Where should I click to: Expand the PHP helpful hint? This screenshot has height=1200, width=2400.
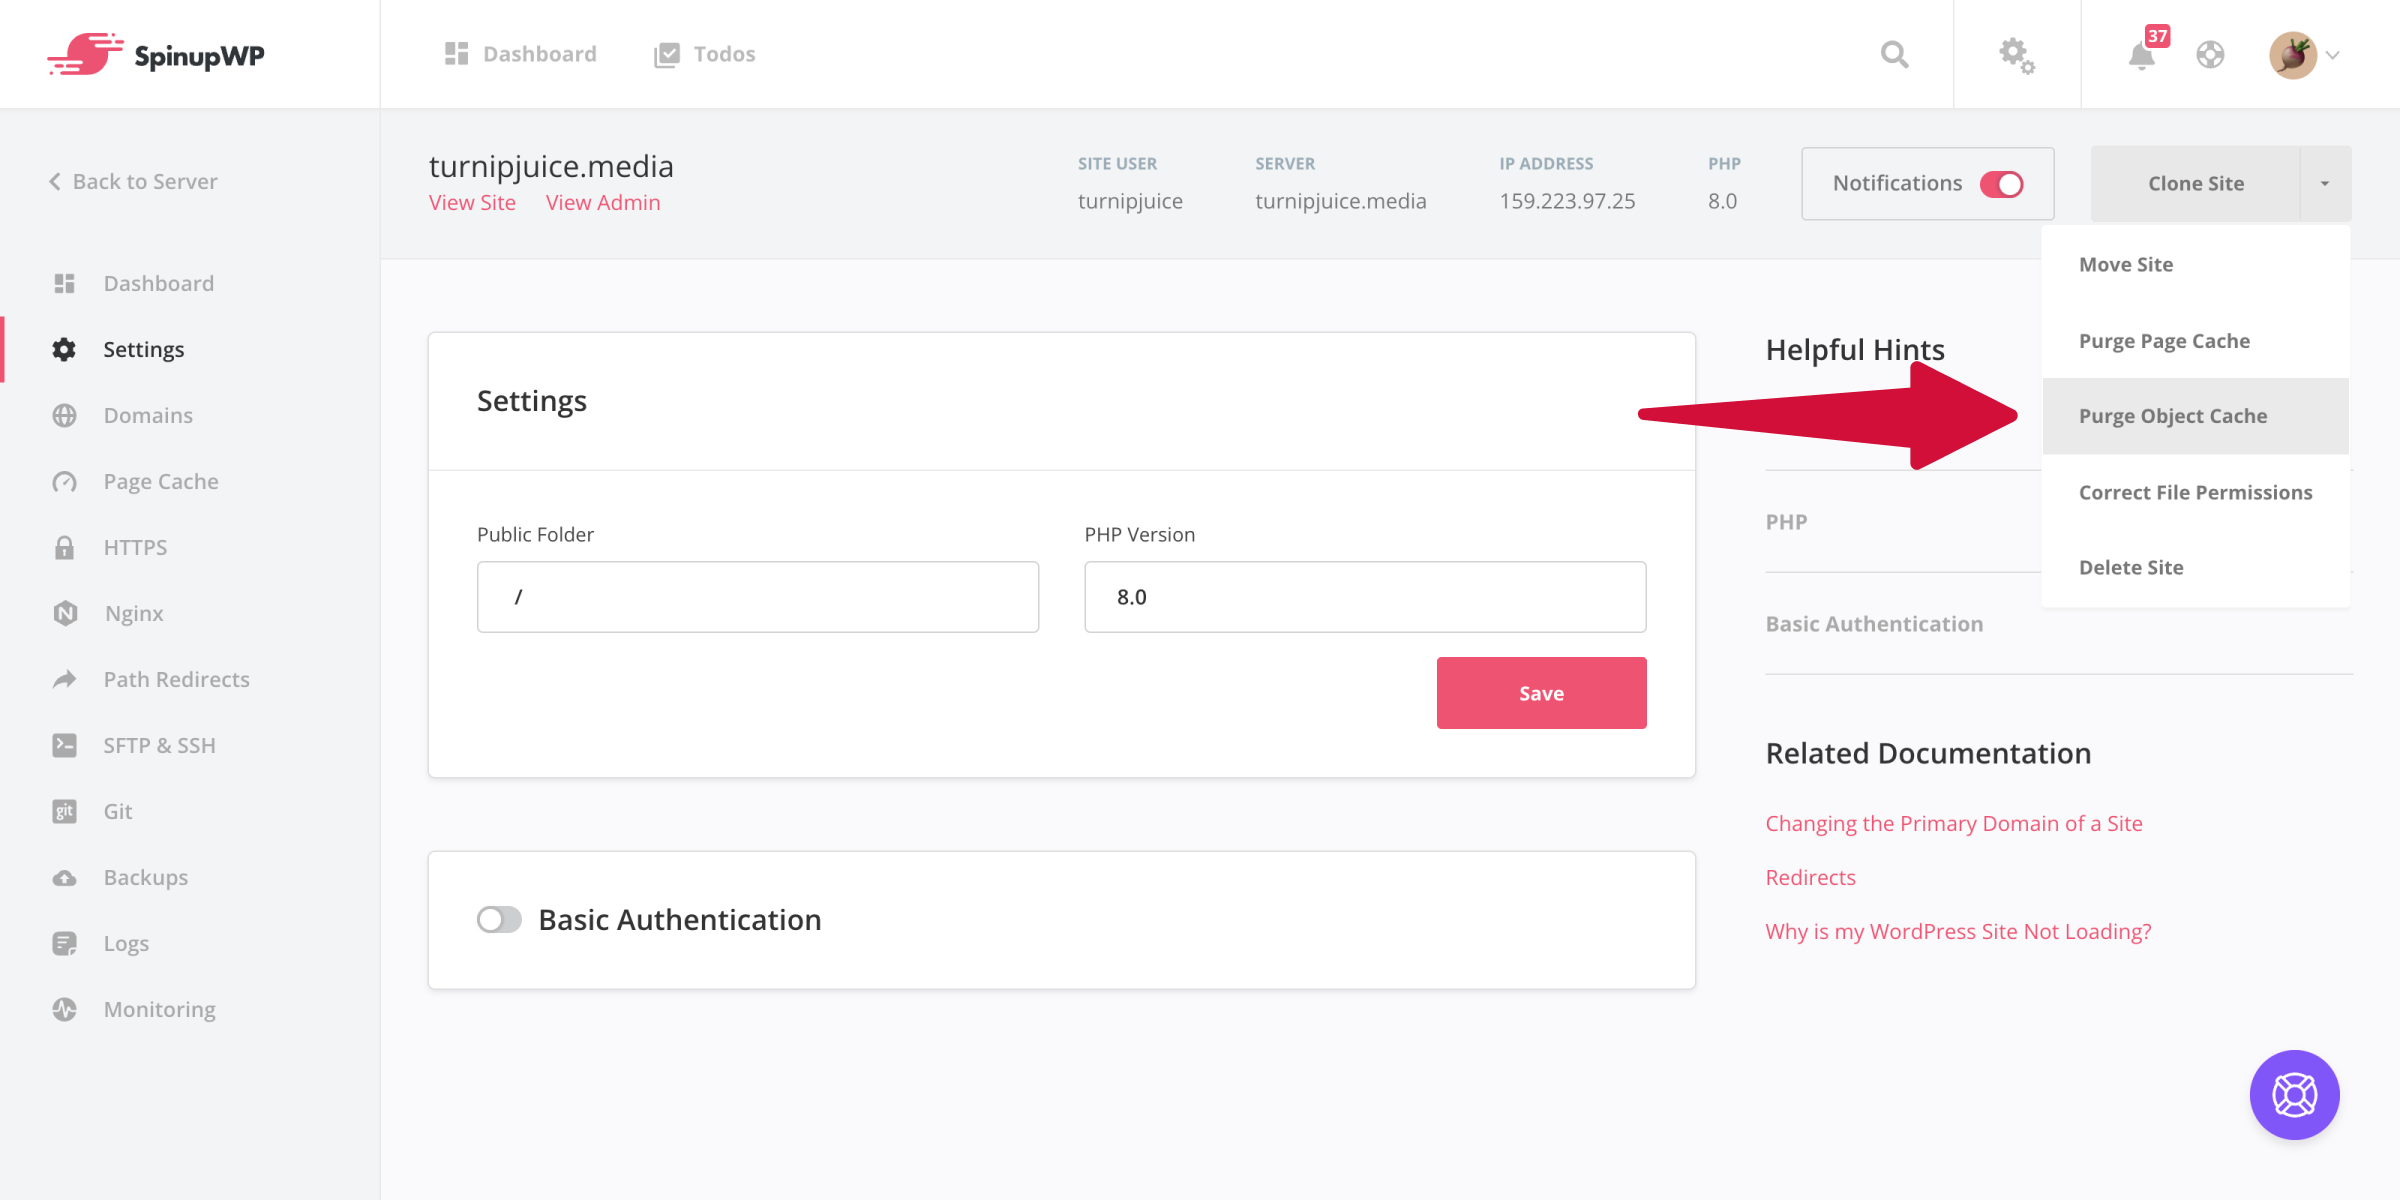(1786, 522)
